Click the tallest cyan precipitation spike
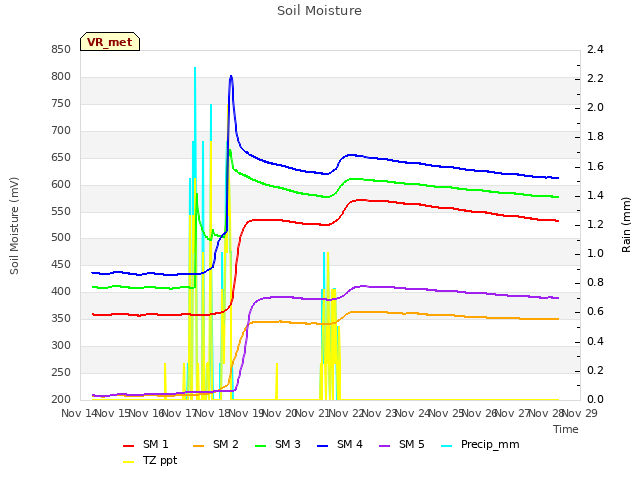The height and width of the screenshot is (480, 640). click(x=195, y=122)
